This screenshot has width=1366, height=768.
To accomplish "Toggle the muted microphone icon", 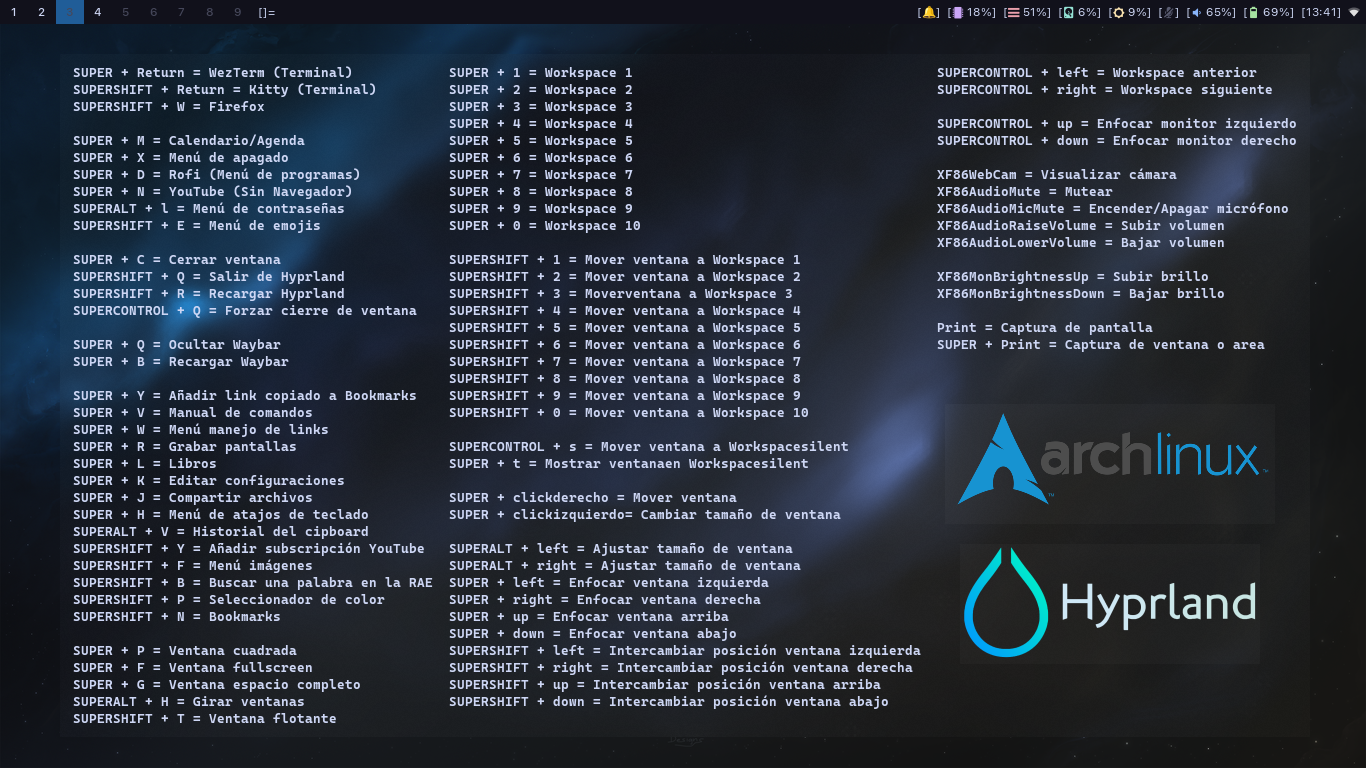I will [1169, 12].
